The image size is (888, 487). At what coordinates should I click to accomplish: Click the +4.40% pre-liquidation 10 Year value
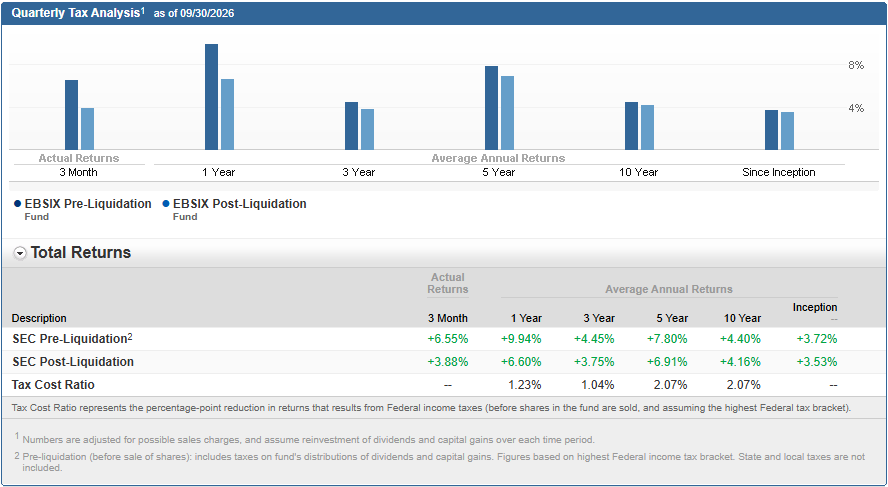[740, 339]
